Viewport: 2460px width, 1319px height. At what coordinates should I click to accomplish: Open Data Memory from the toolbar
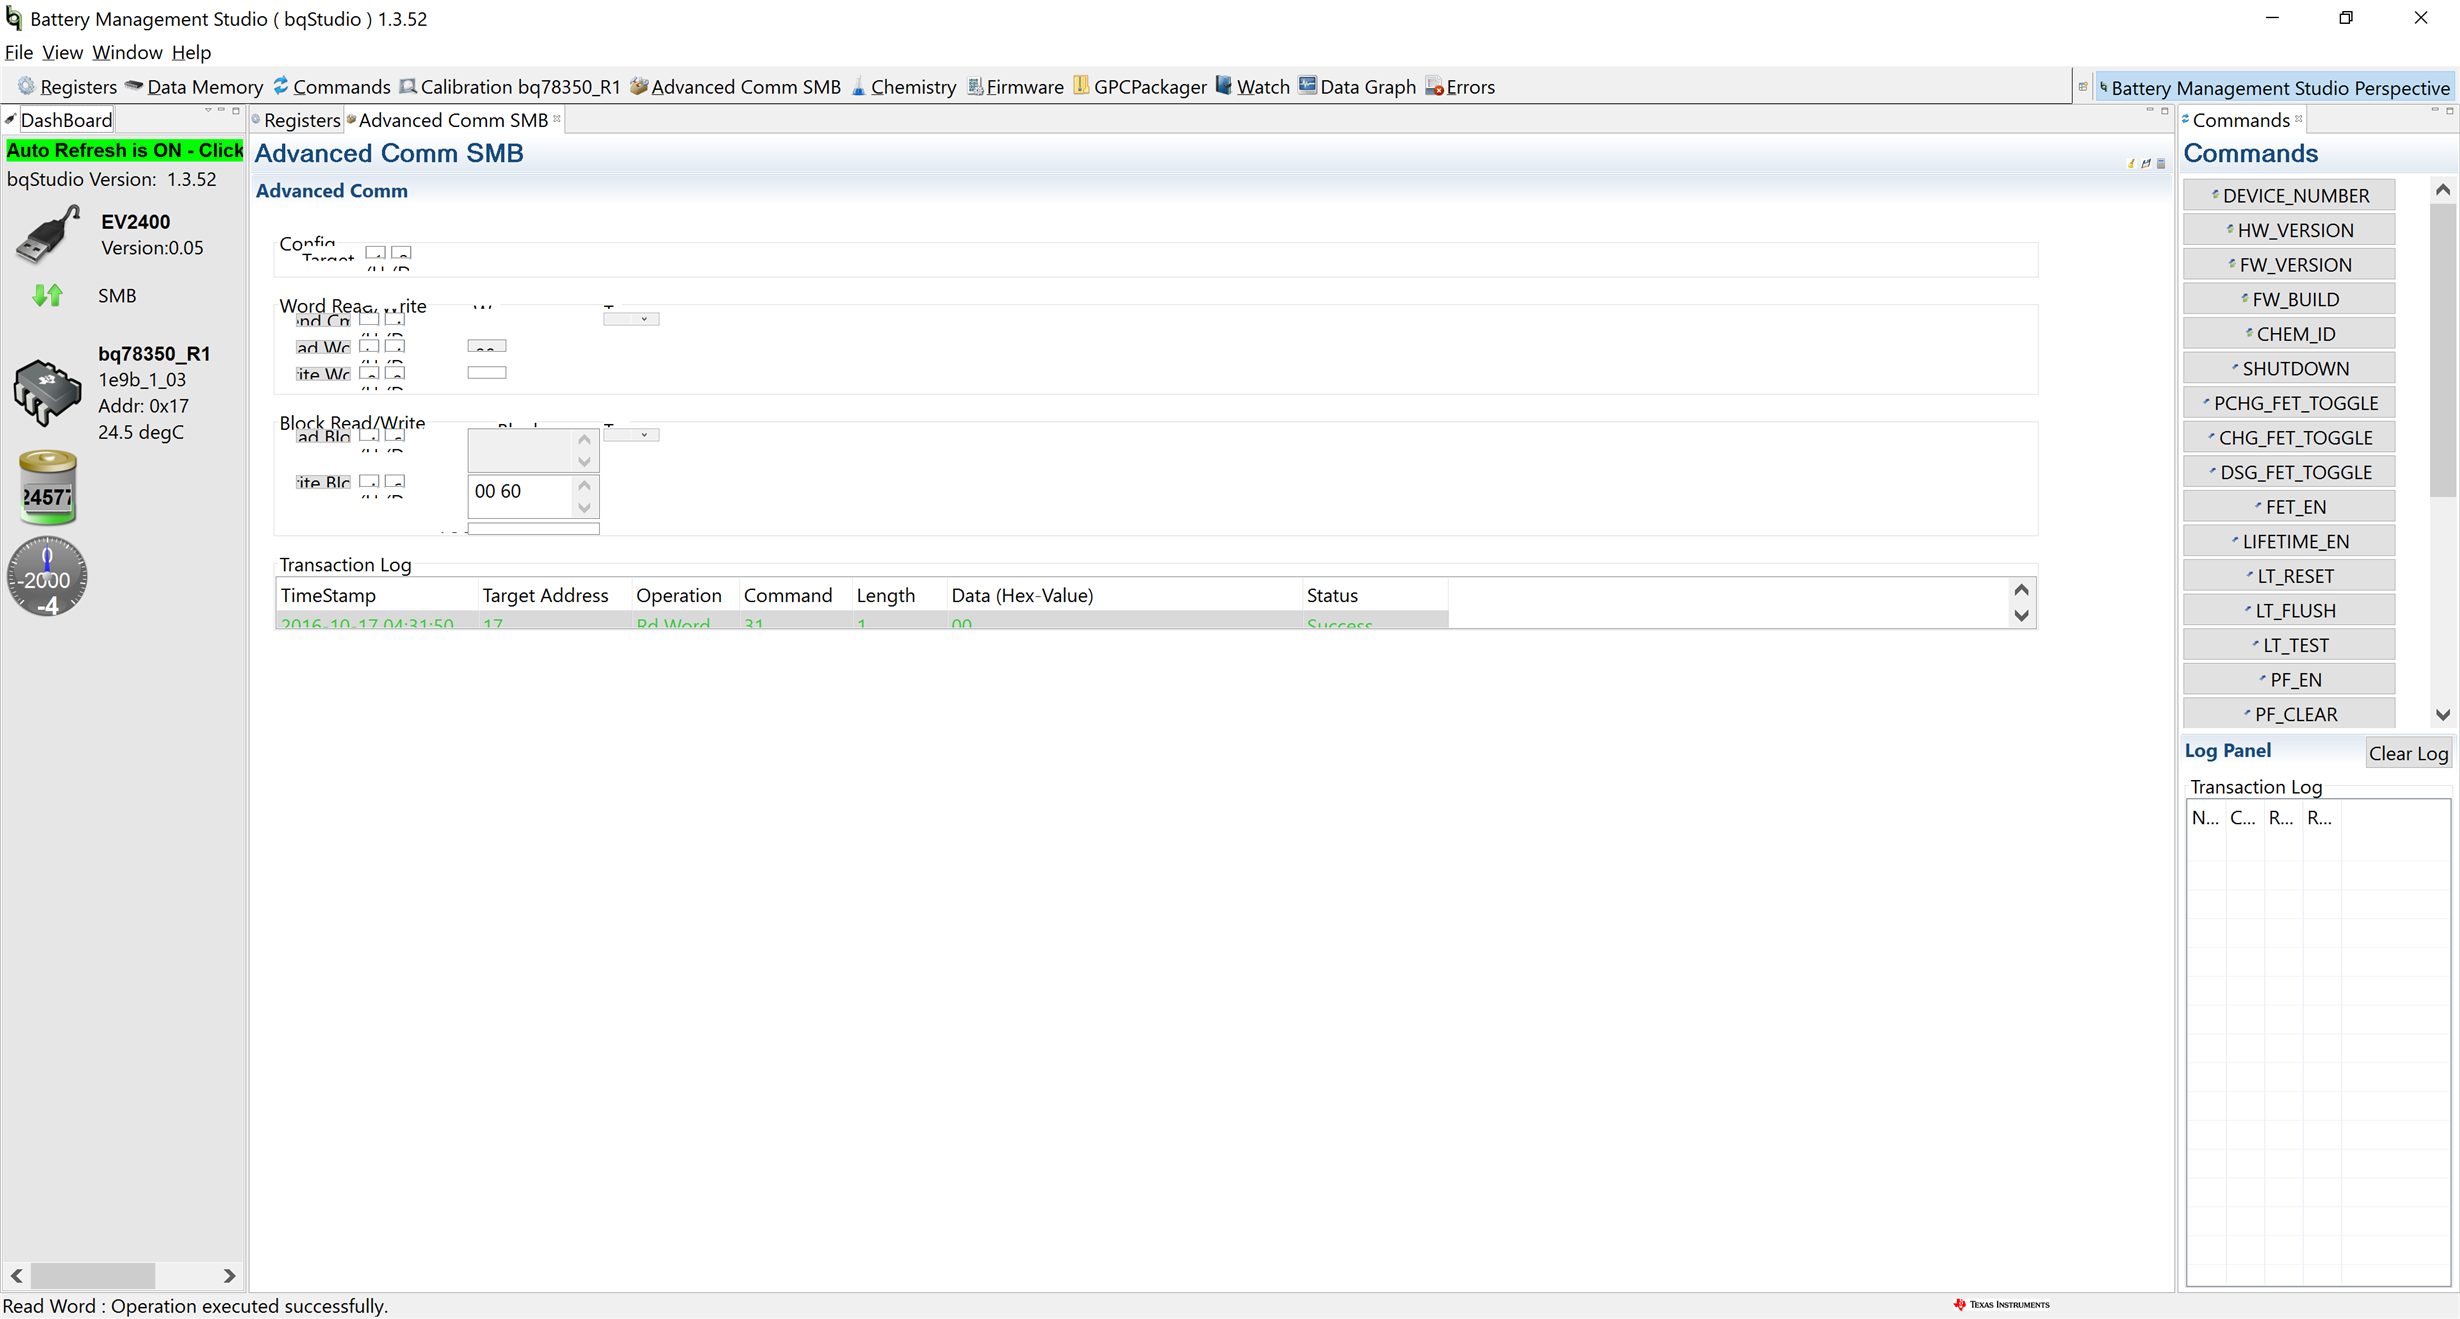194,87
